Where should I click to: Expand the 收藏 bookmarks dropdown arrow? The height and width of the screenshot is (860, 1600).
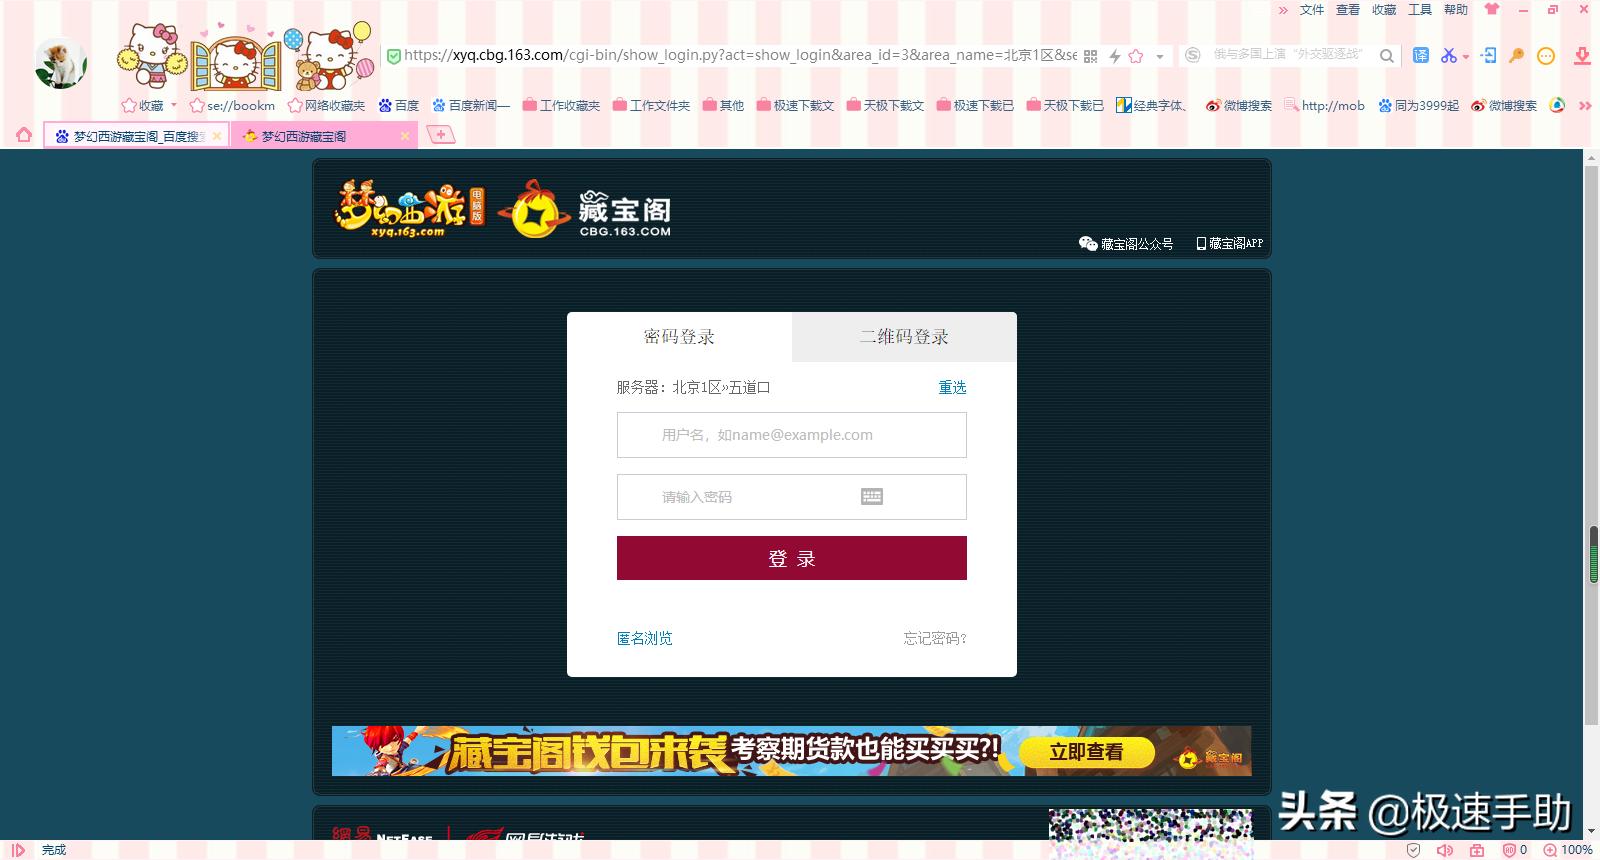[x=174, y=105]
